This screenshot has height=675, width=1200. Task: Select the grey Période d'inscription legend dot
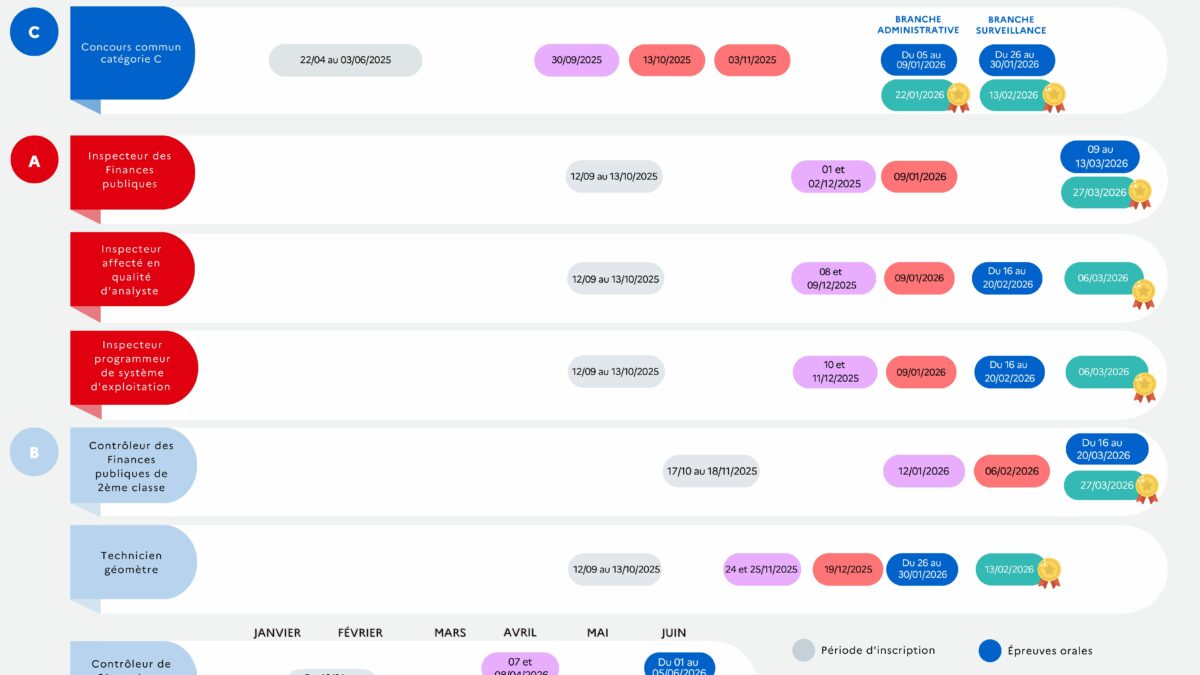[x=803, y=650]
